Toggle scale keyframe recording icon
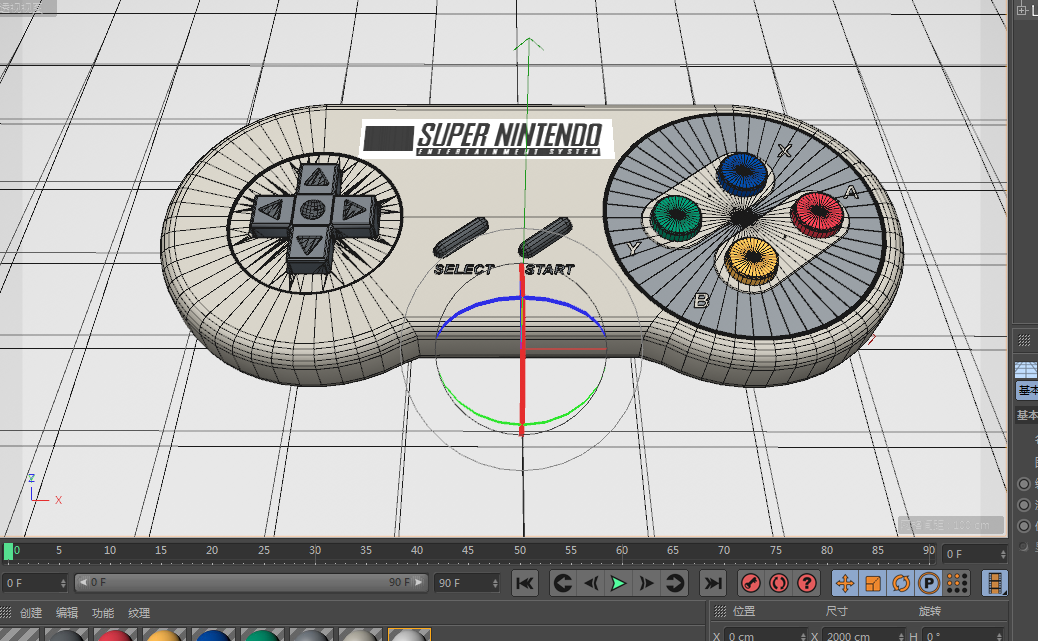Image resolution: width=1038 pixels, height=641 pixels. pyautogui.click(x=872, y=583)
